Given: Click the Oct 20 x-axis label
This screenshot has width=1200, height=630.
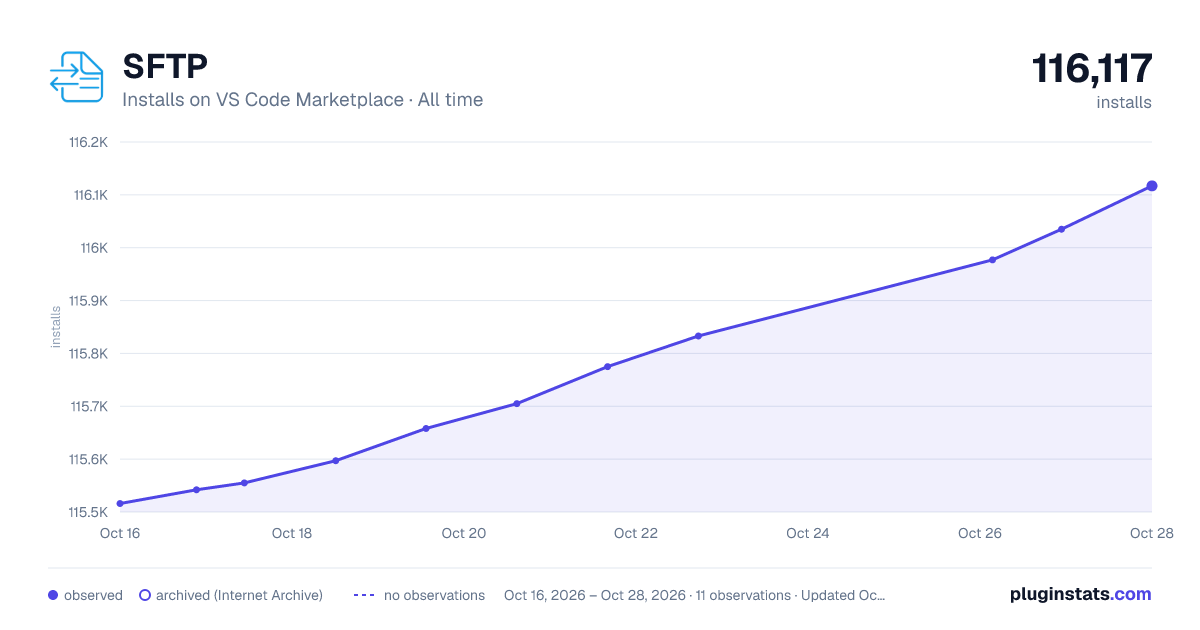Looking at the screenshot, I should (x=464, y=533).
